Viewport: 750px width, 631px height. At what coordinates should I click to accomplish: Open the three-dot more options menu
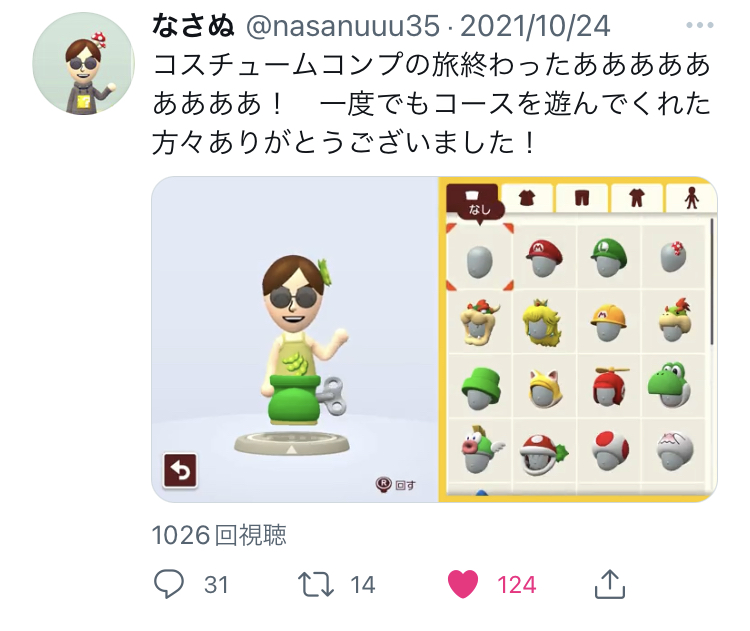click(700, 25)
